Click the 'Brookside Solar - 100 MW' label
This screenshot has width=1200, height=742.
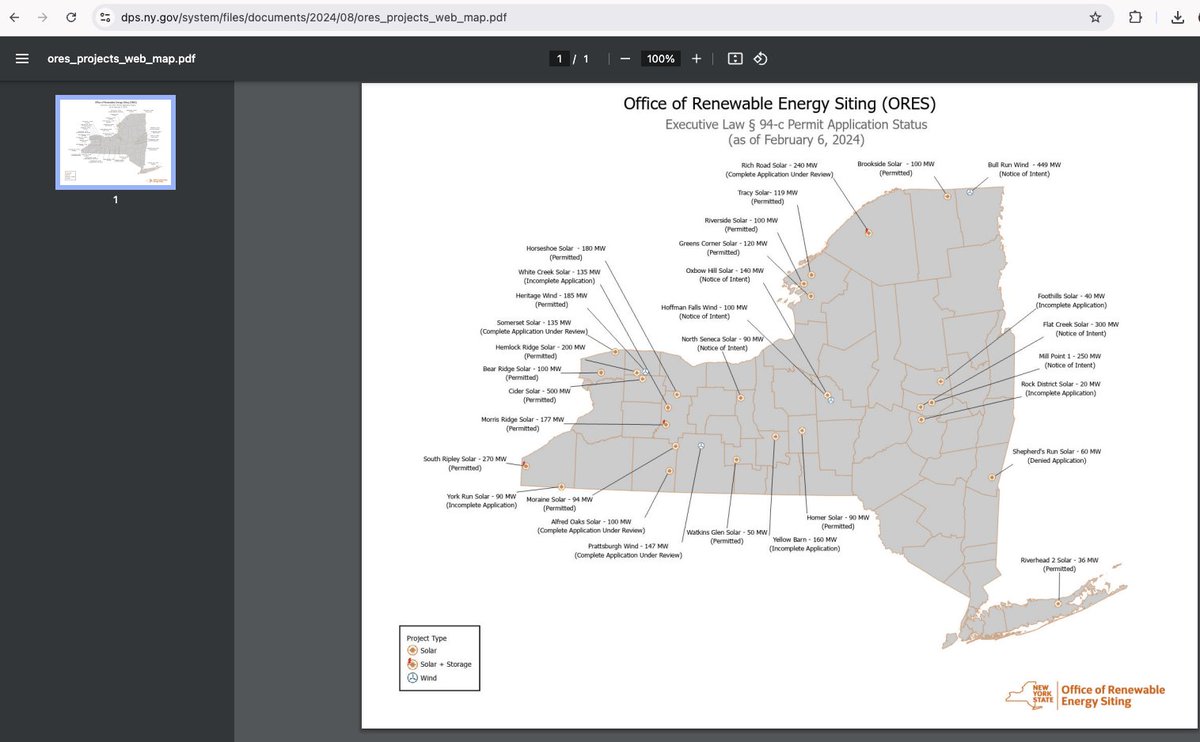click(x=896, y=163)
